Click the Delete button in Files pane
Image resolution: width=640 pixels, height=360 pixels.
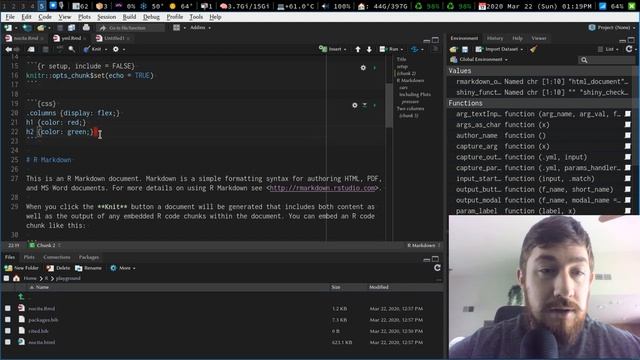[x=58, y=268]
